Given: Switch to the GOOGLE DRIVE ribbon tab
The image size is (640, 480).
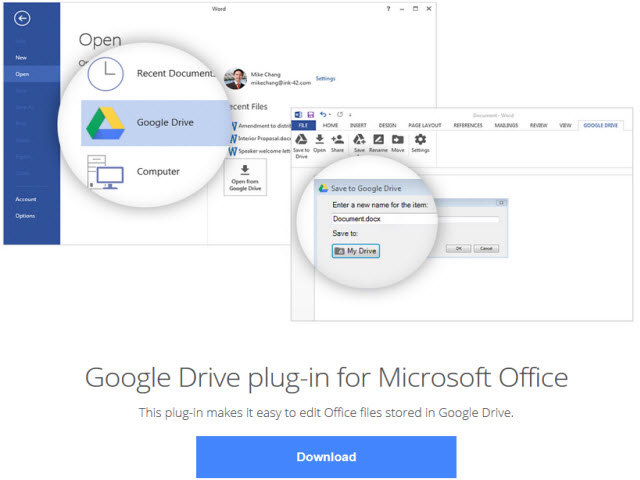Looking at the screenshot, I should 601,125.
